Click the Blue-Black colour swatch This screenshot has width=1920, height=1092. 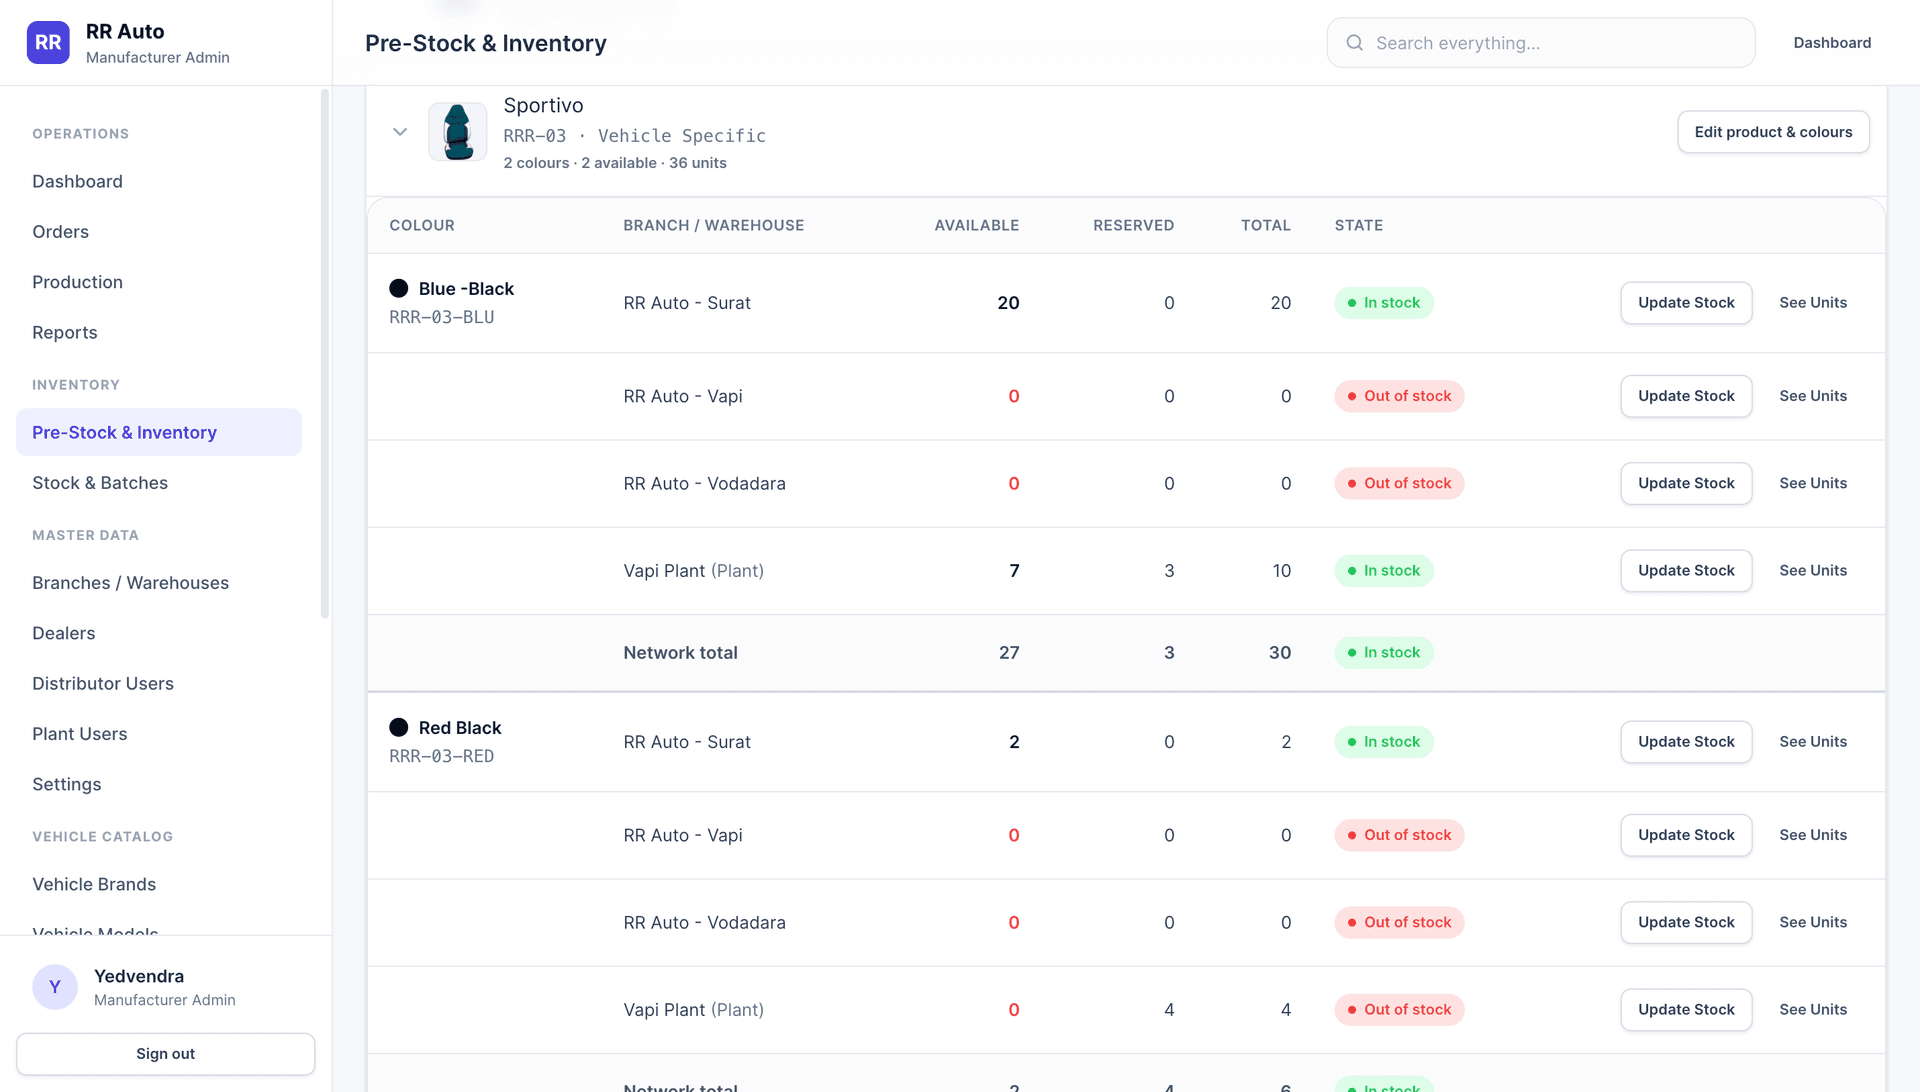(x=399, y=288)
